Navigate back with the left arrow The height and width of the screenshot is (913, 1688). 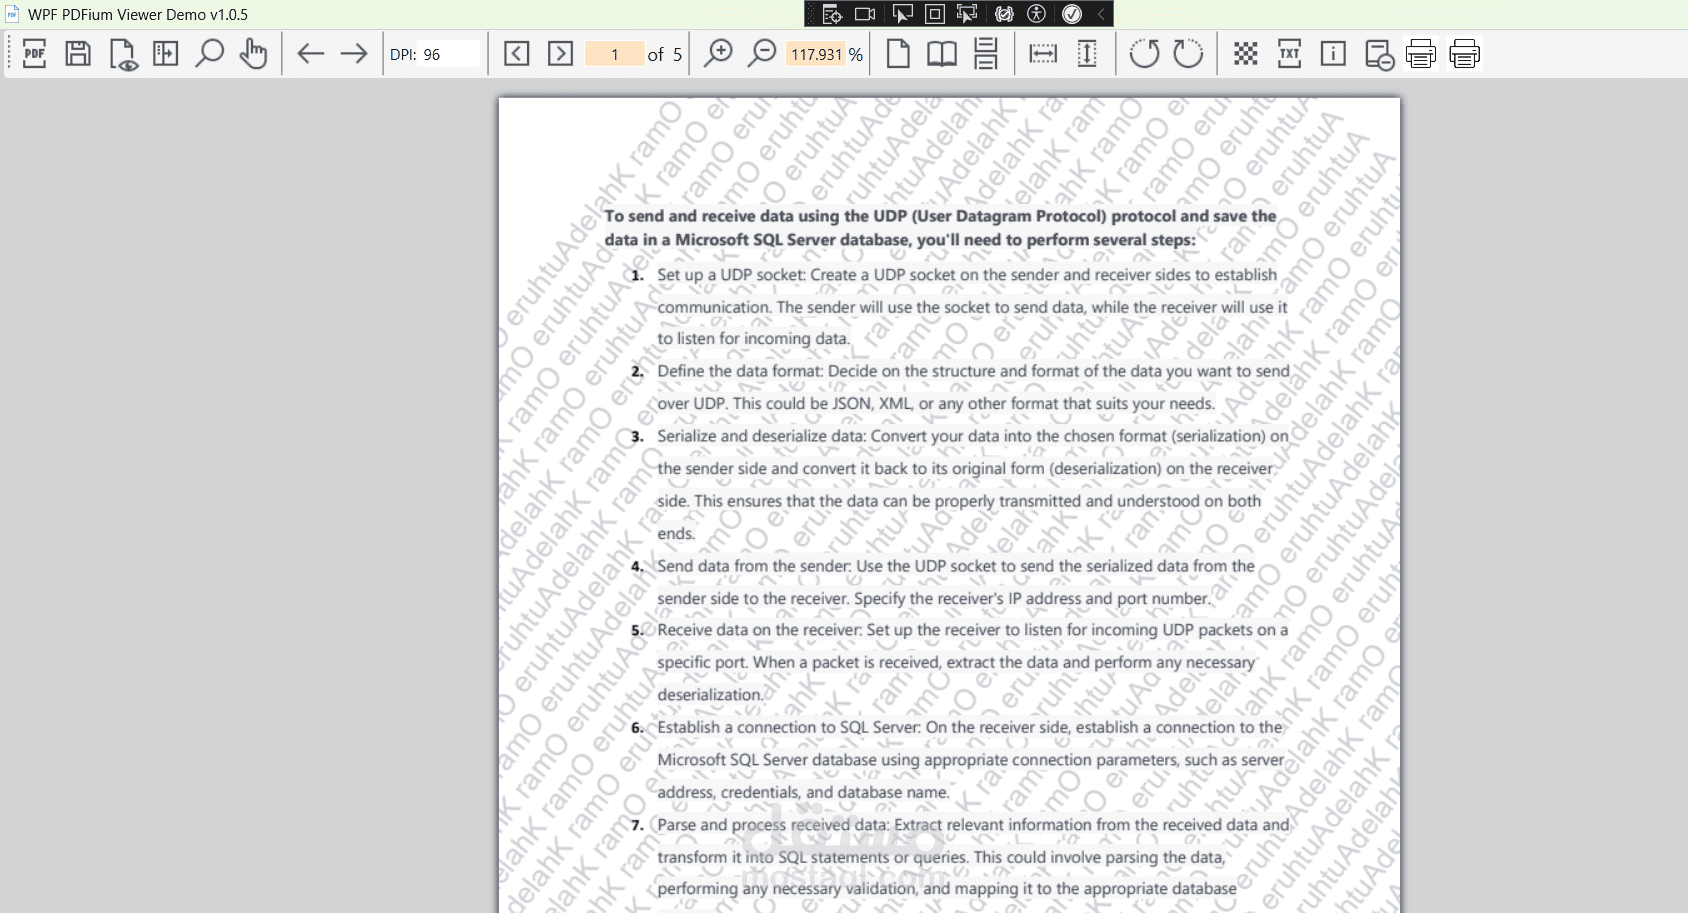tap(310, 53)
